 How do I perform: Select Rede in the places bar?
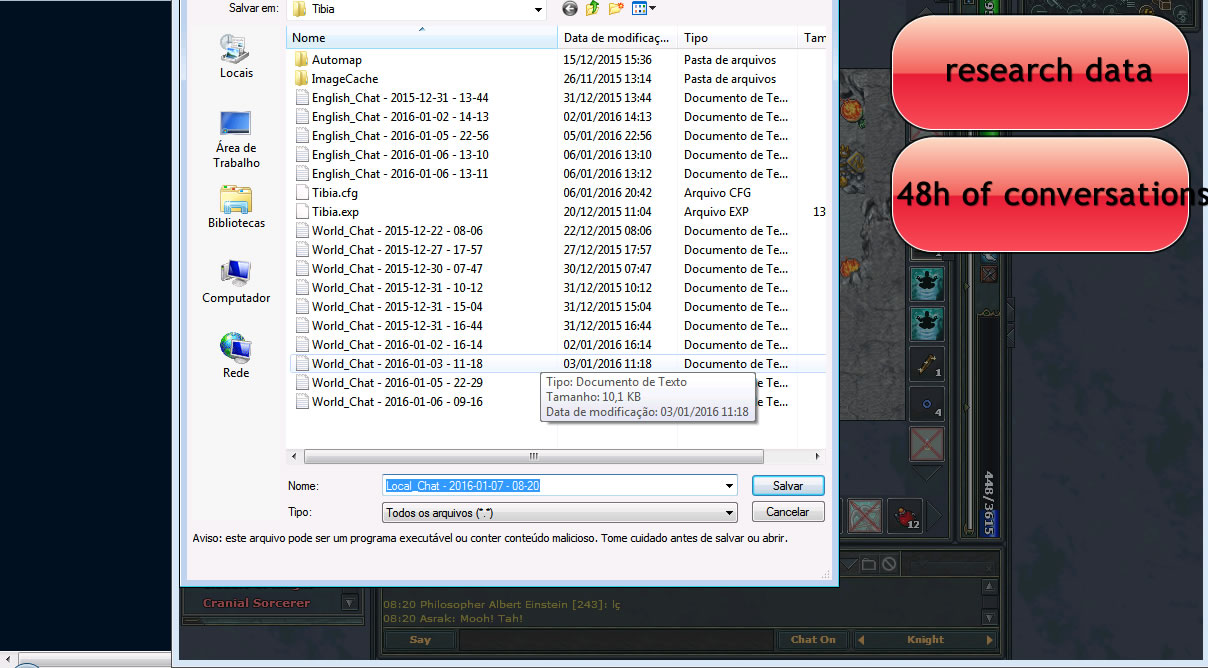click(235, 357)
